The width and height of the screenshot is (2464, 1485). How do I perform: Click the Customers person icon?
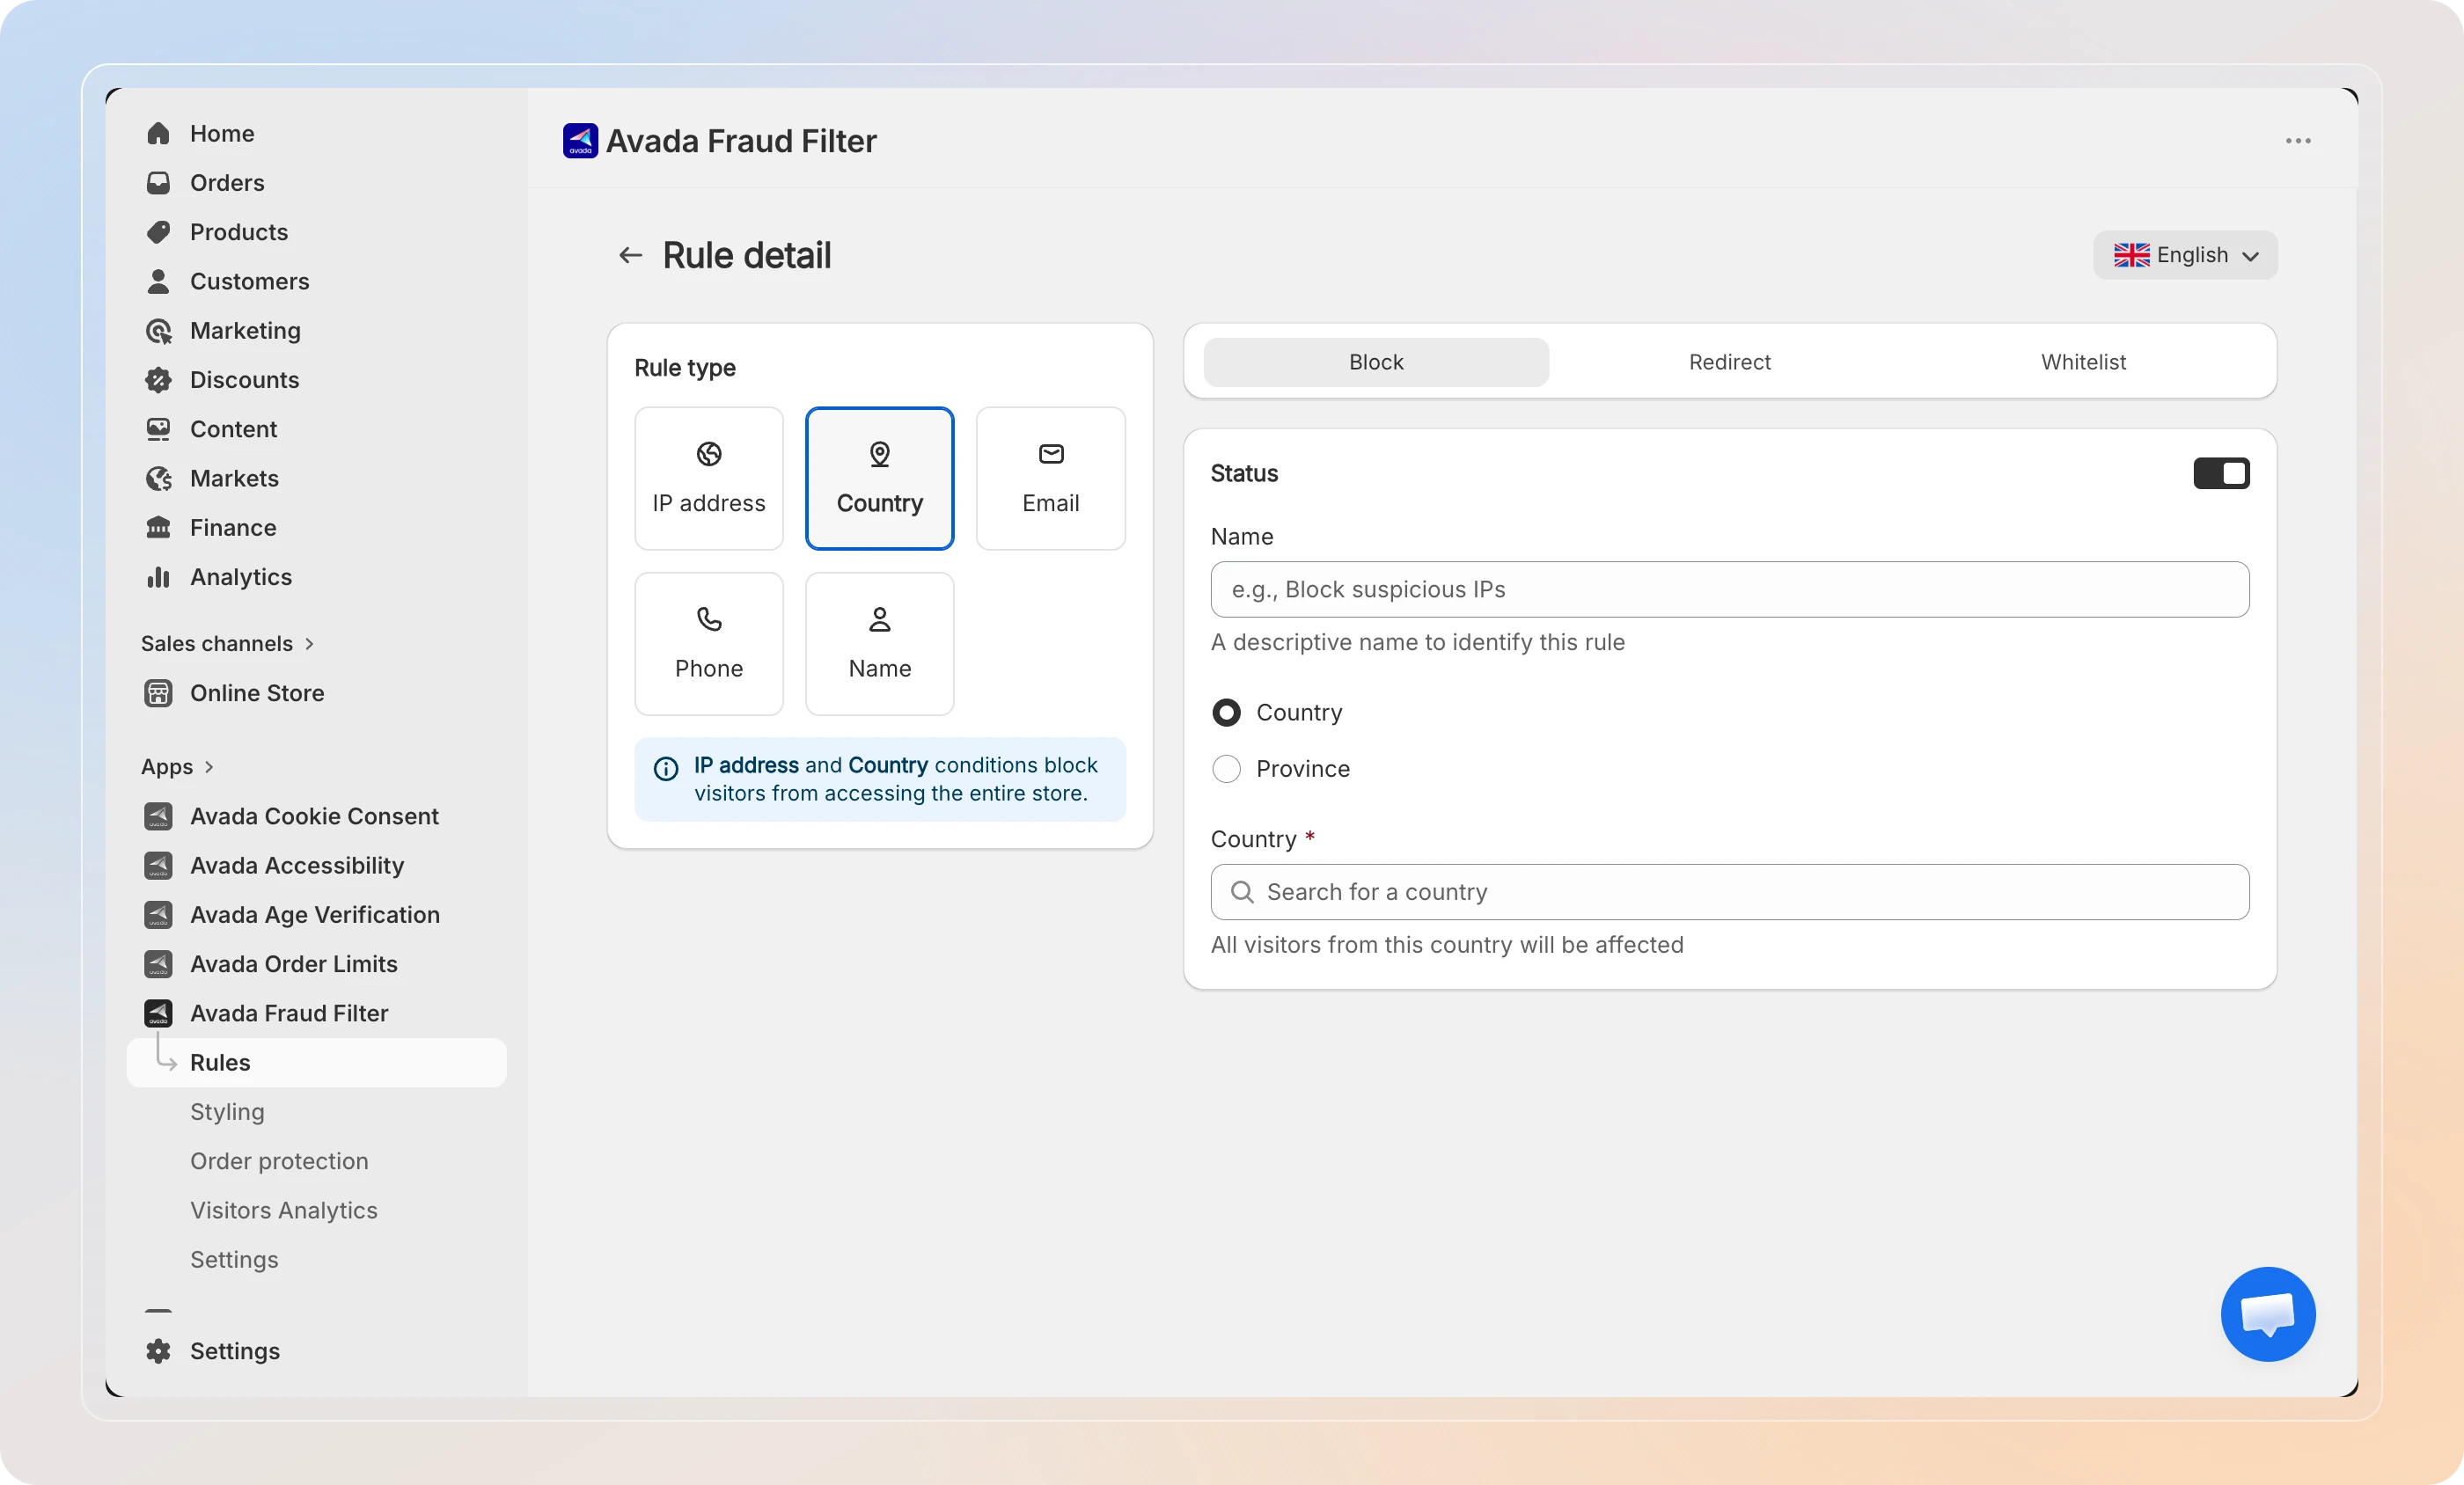click(158, 282)
